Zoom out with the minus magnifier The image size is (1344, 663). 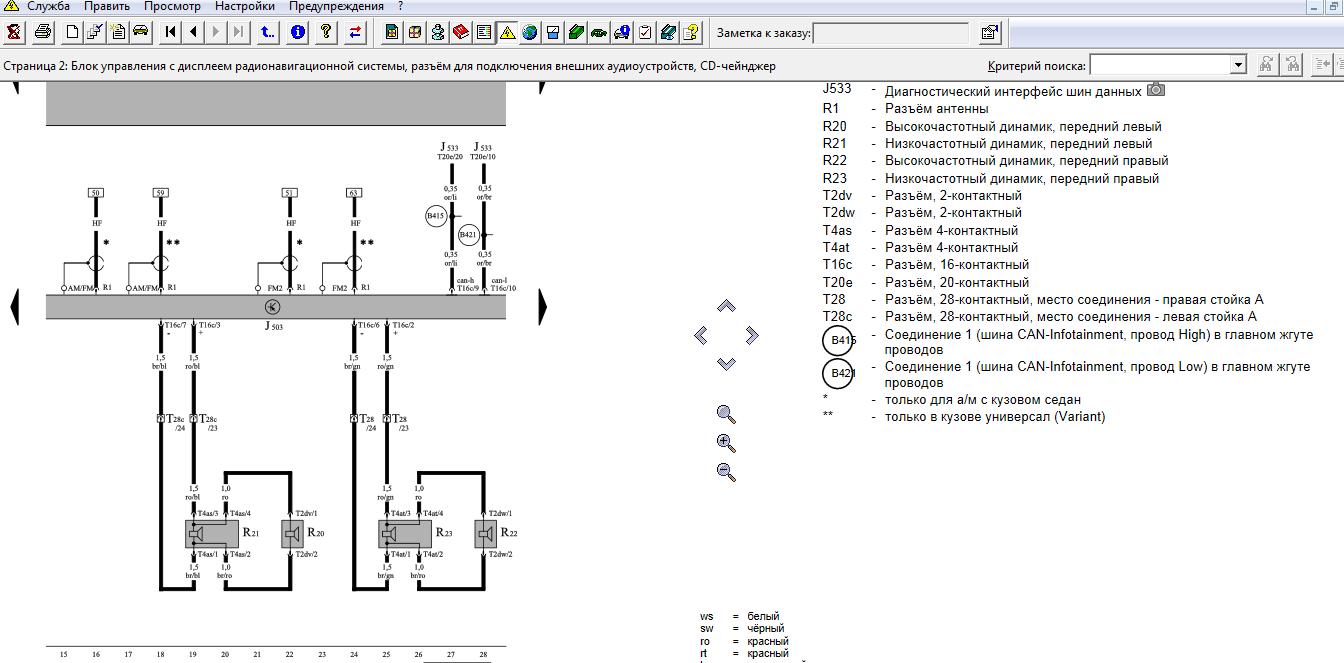(x=726, y=472)
